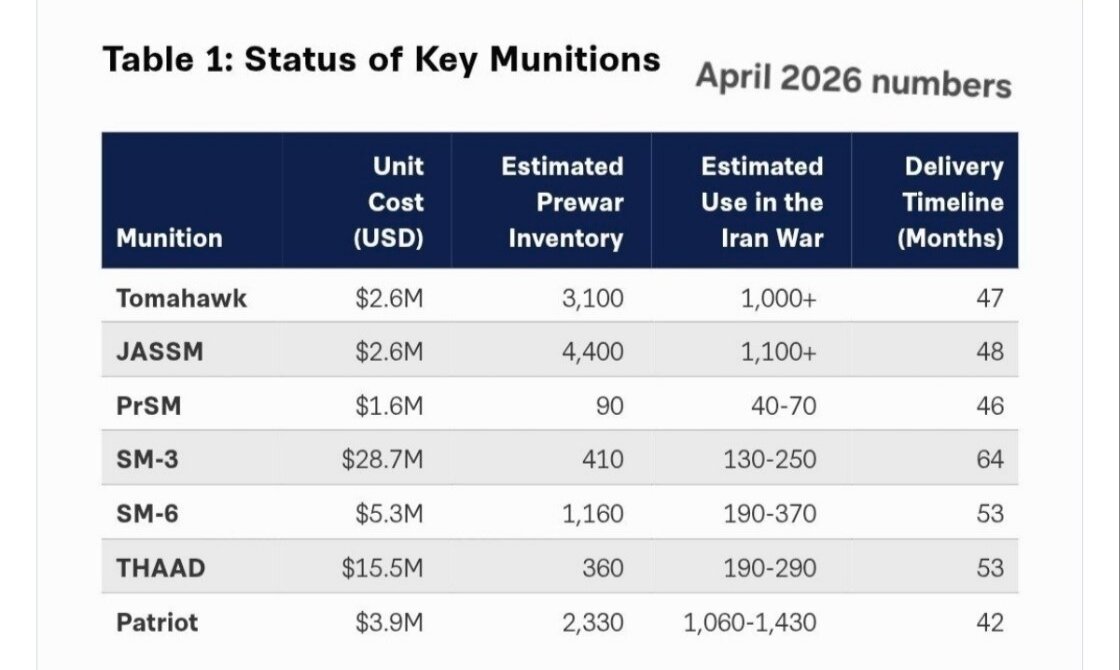Click the Table 1 Status of Key Munitions title
The width and height of the screenshot is (1120, 670).
(381, 60)
